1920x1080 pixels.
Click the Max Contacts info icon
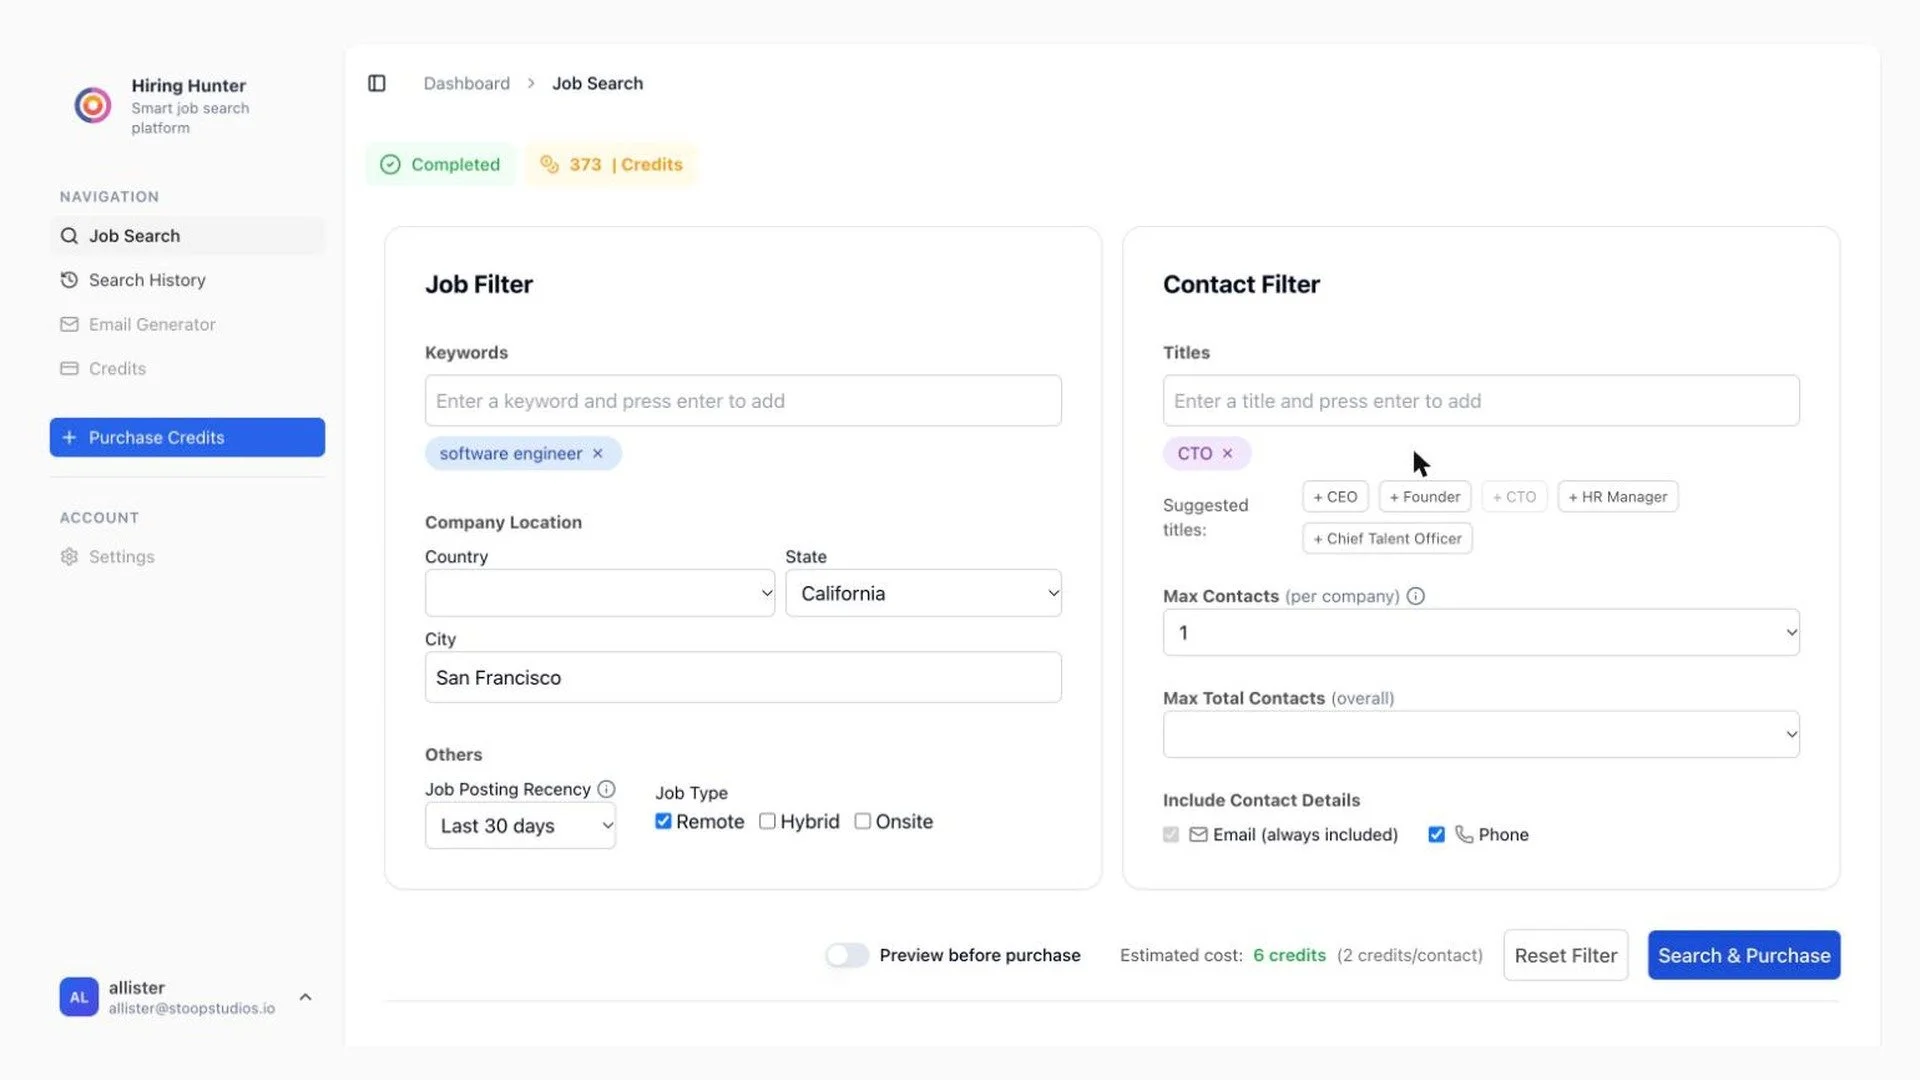[1416, 596]
